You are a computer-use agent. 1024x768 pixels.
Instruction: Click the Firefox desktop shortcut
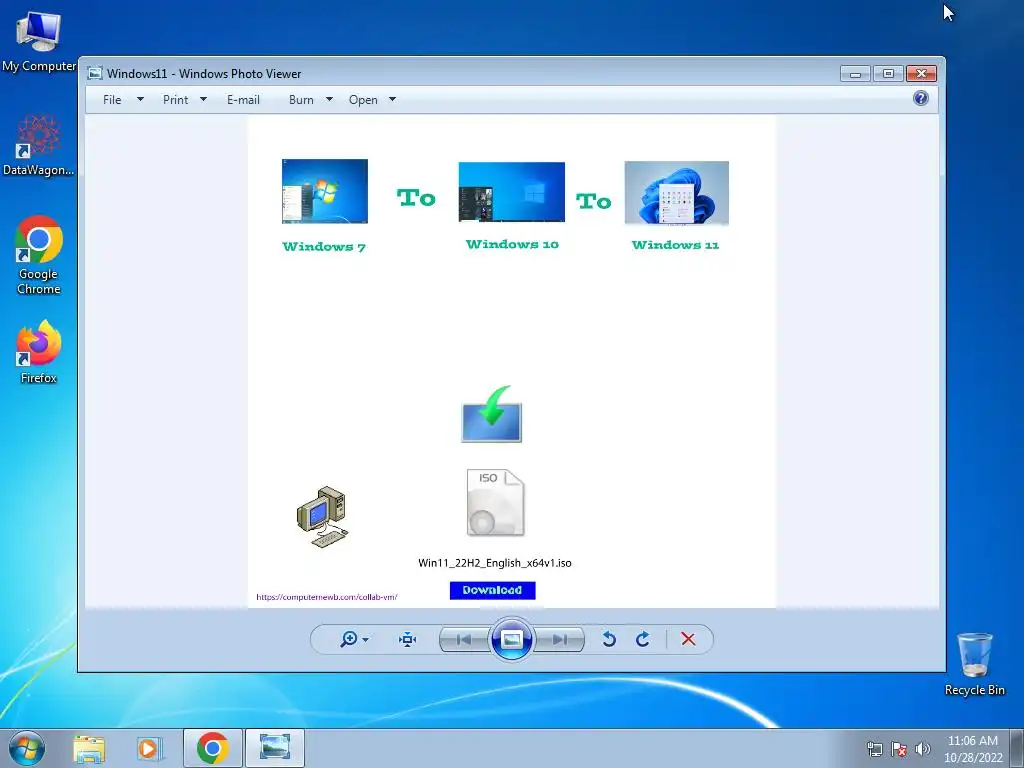pyautogui.click(x=39, y=351)
